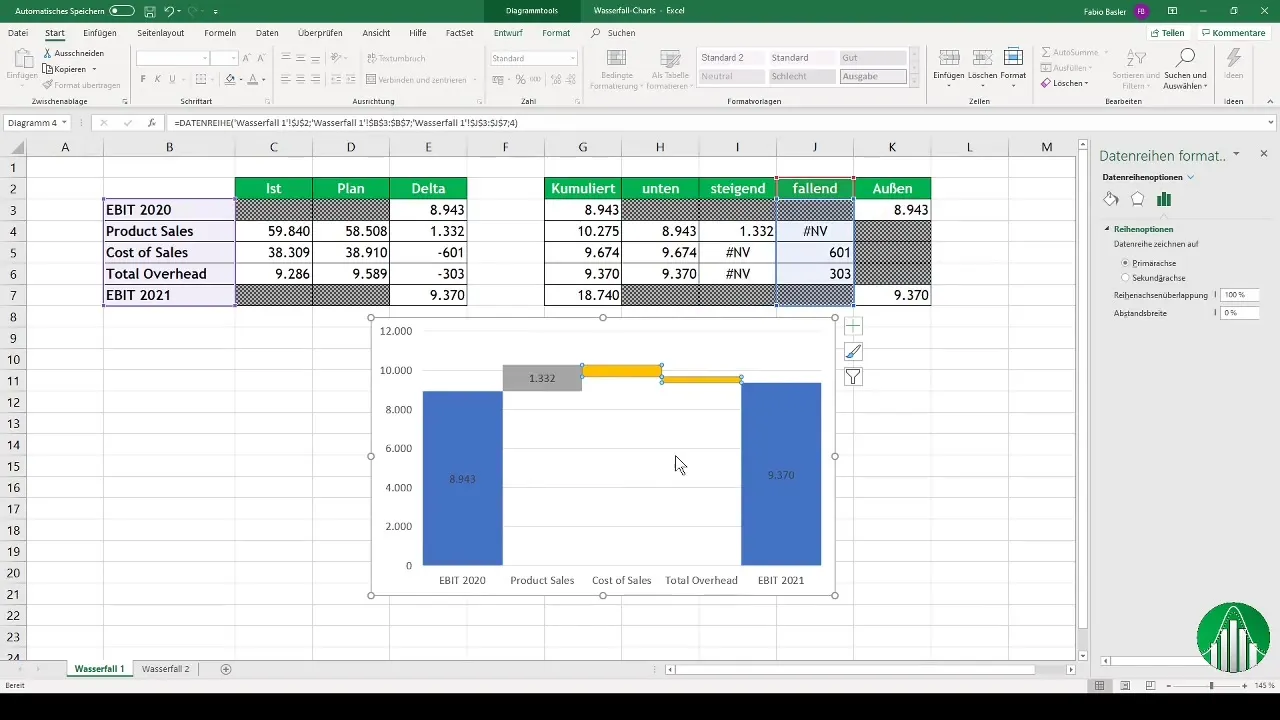Open Fill & Line bucket tab
Image resolution: width=1280 pixels, height=720 pixels.
1110,199
